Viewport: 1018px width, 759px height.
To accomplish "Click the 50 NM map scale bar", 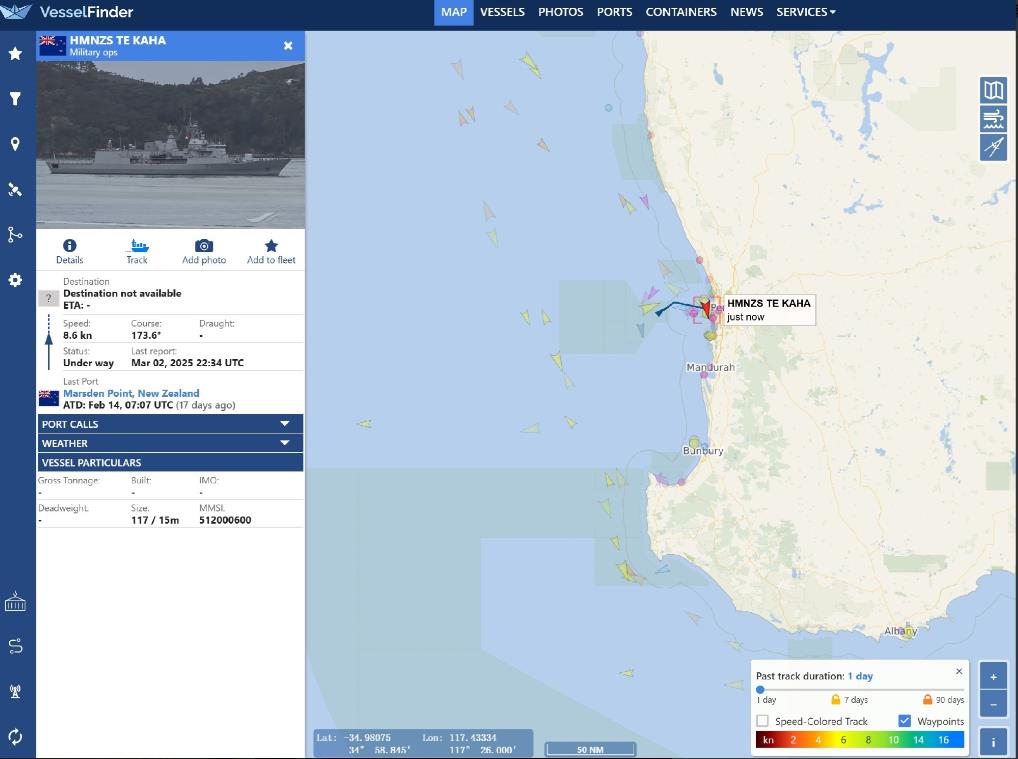I will pyautogui.click(x=590, y=749).
